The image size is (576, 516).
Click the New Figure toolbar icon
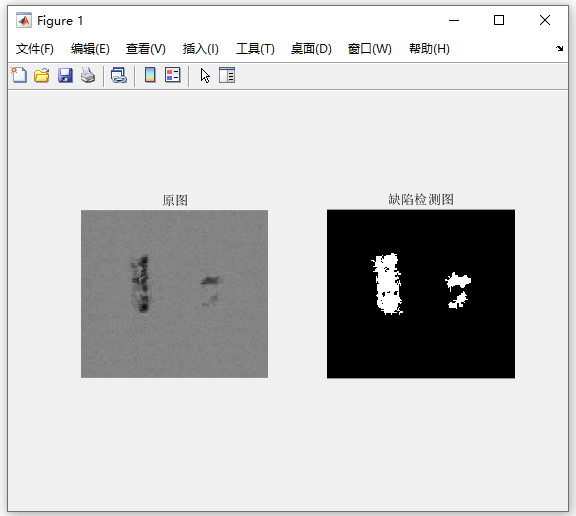(x=19, y=75)
